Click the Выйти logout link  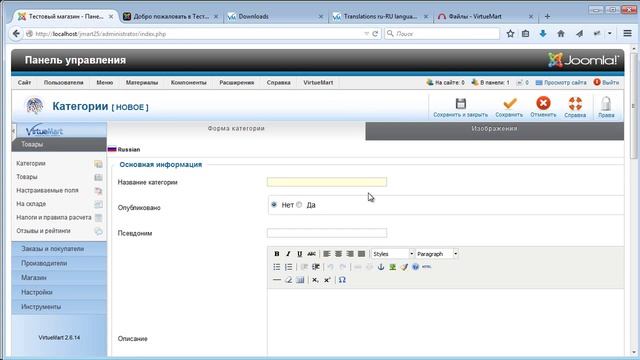point(607,82)
